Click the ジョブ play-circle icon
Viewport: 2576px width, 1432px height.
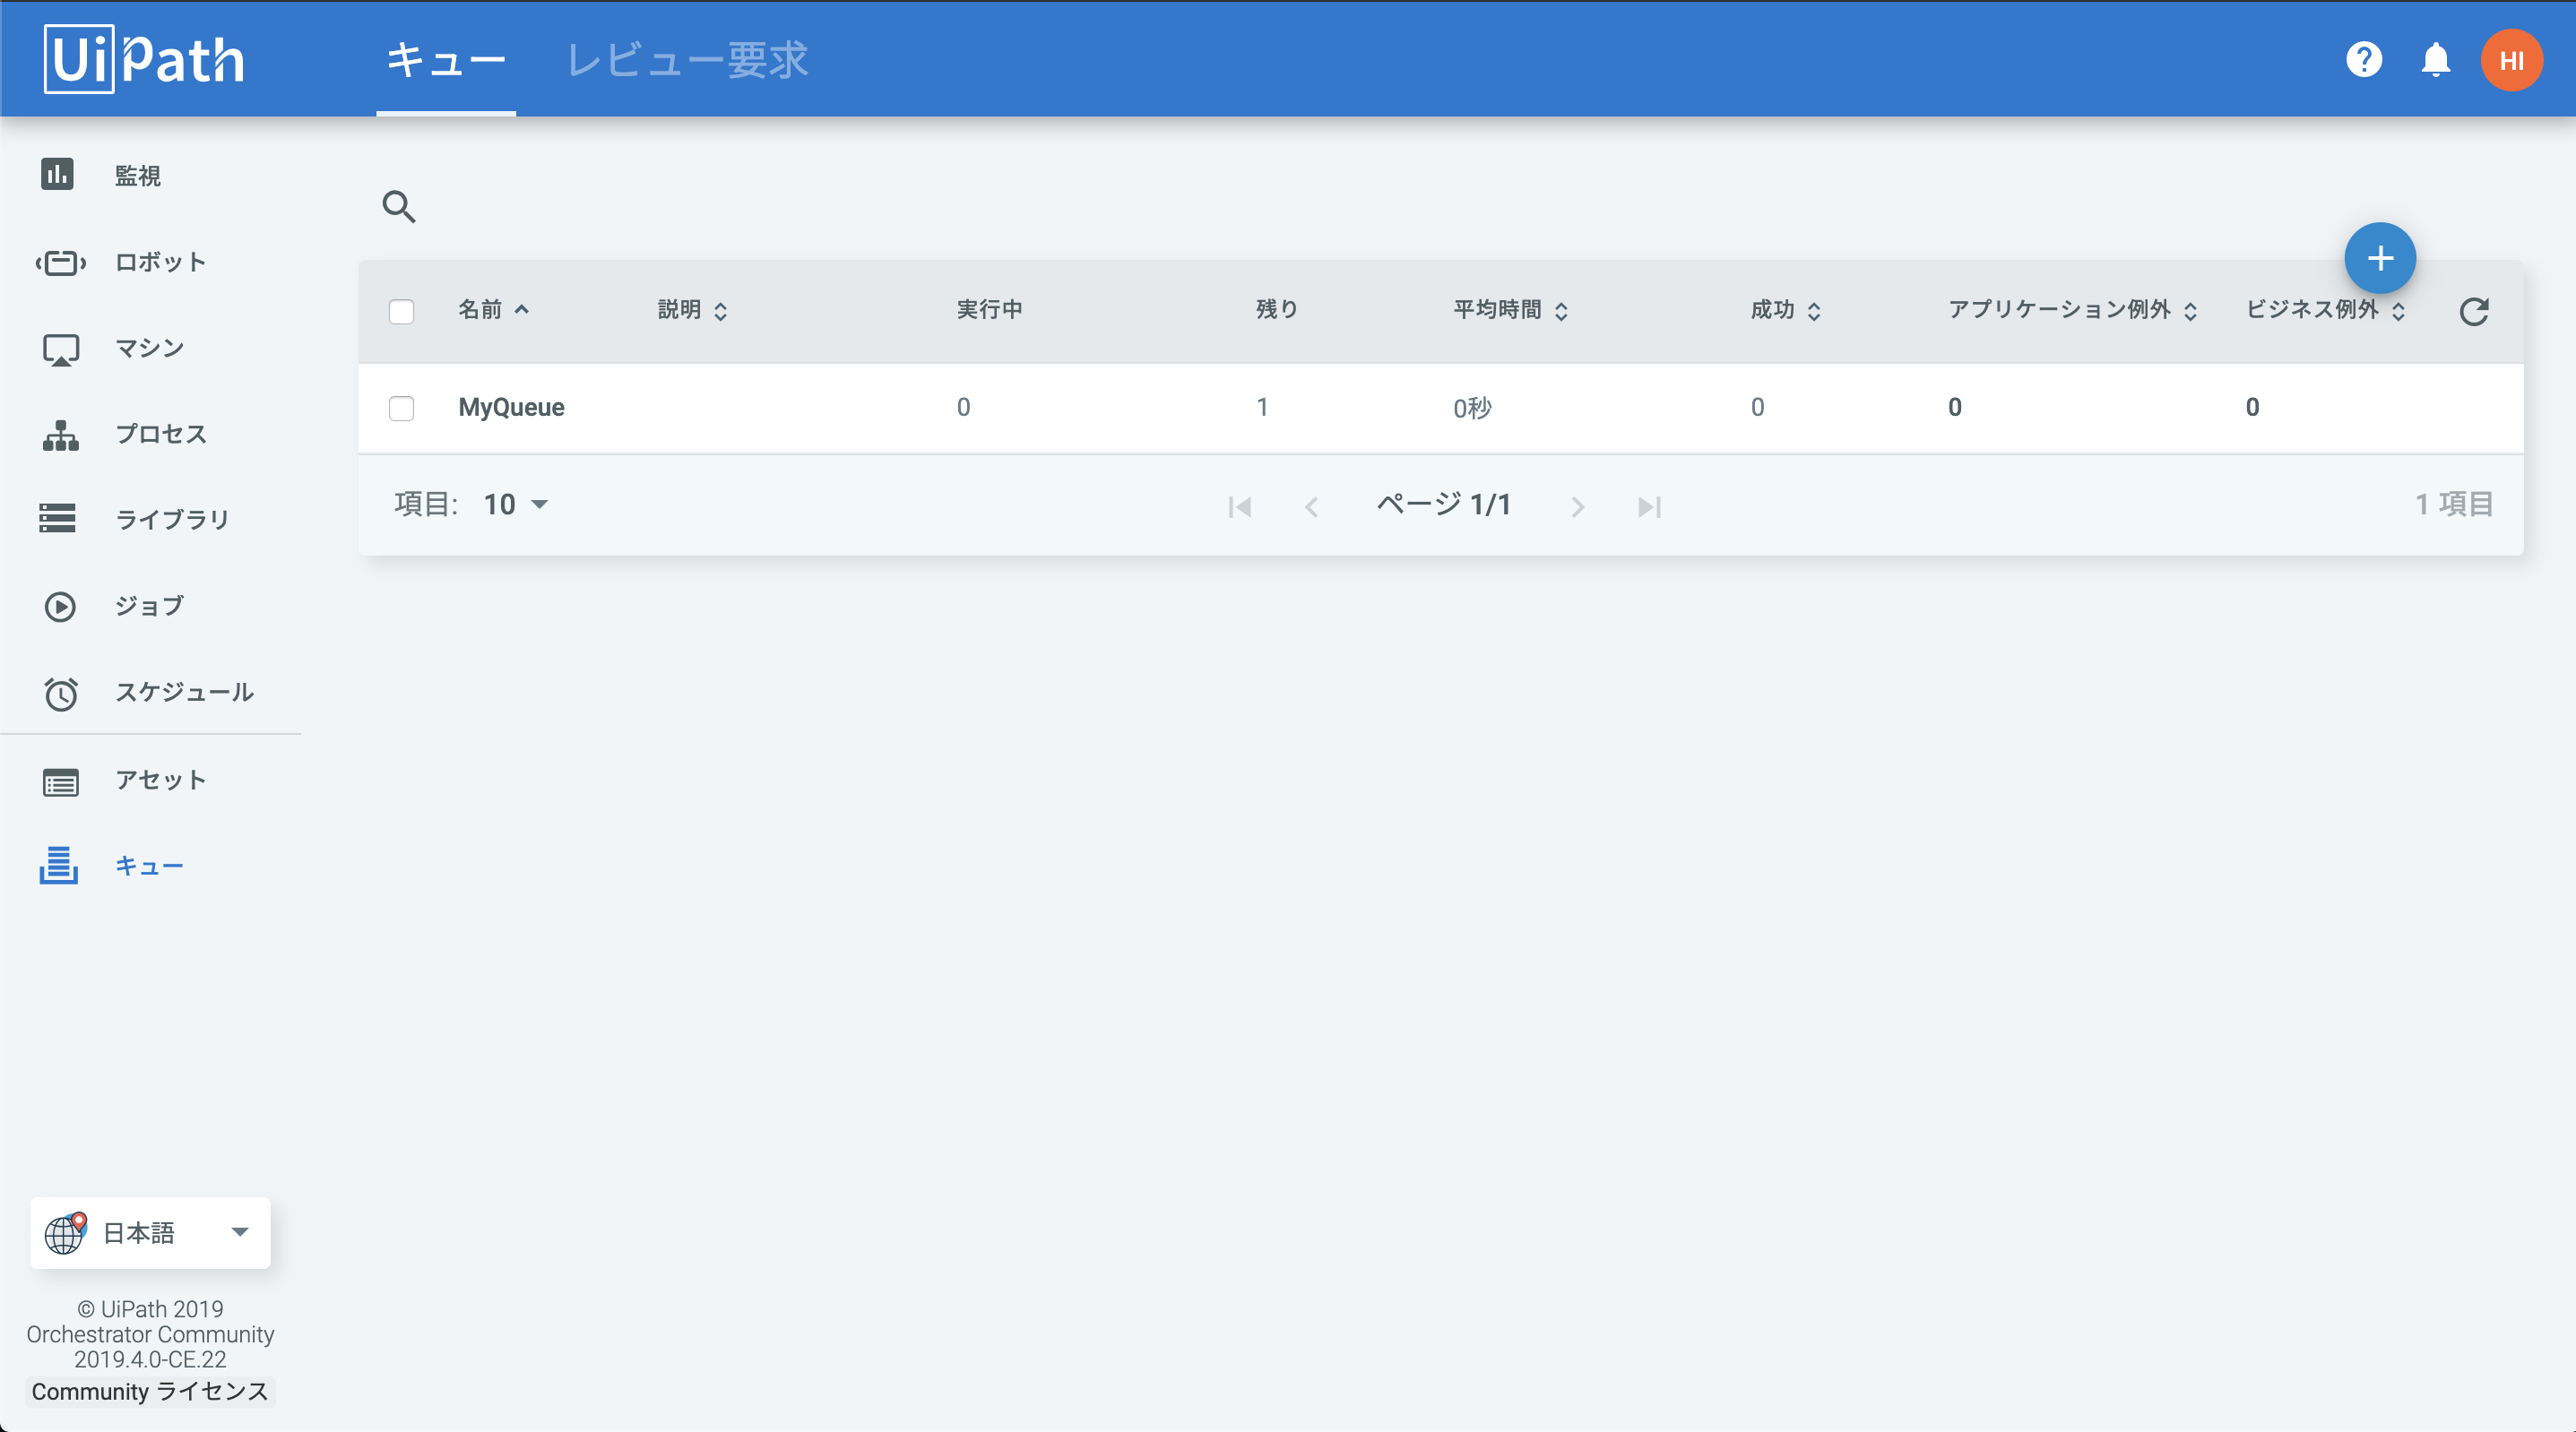click(x=60, y=606)
